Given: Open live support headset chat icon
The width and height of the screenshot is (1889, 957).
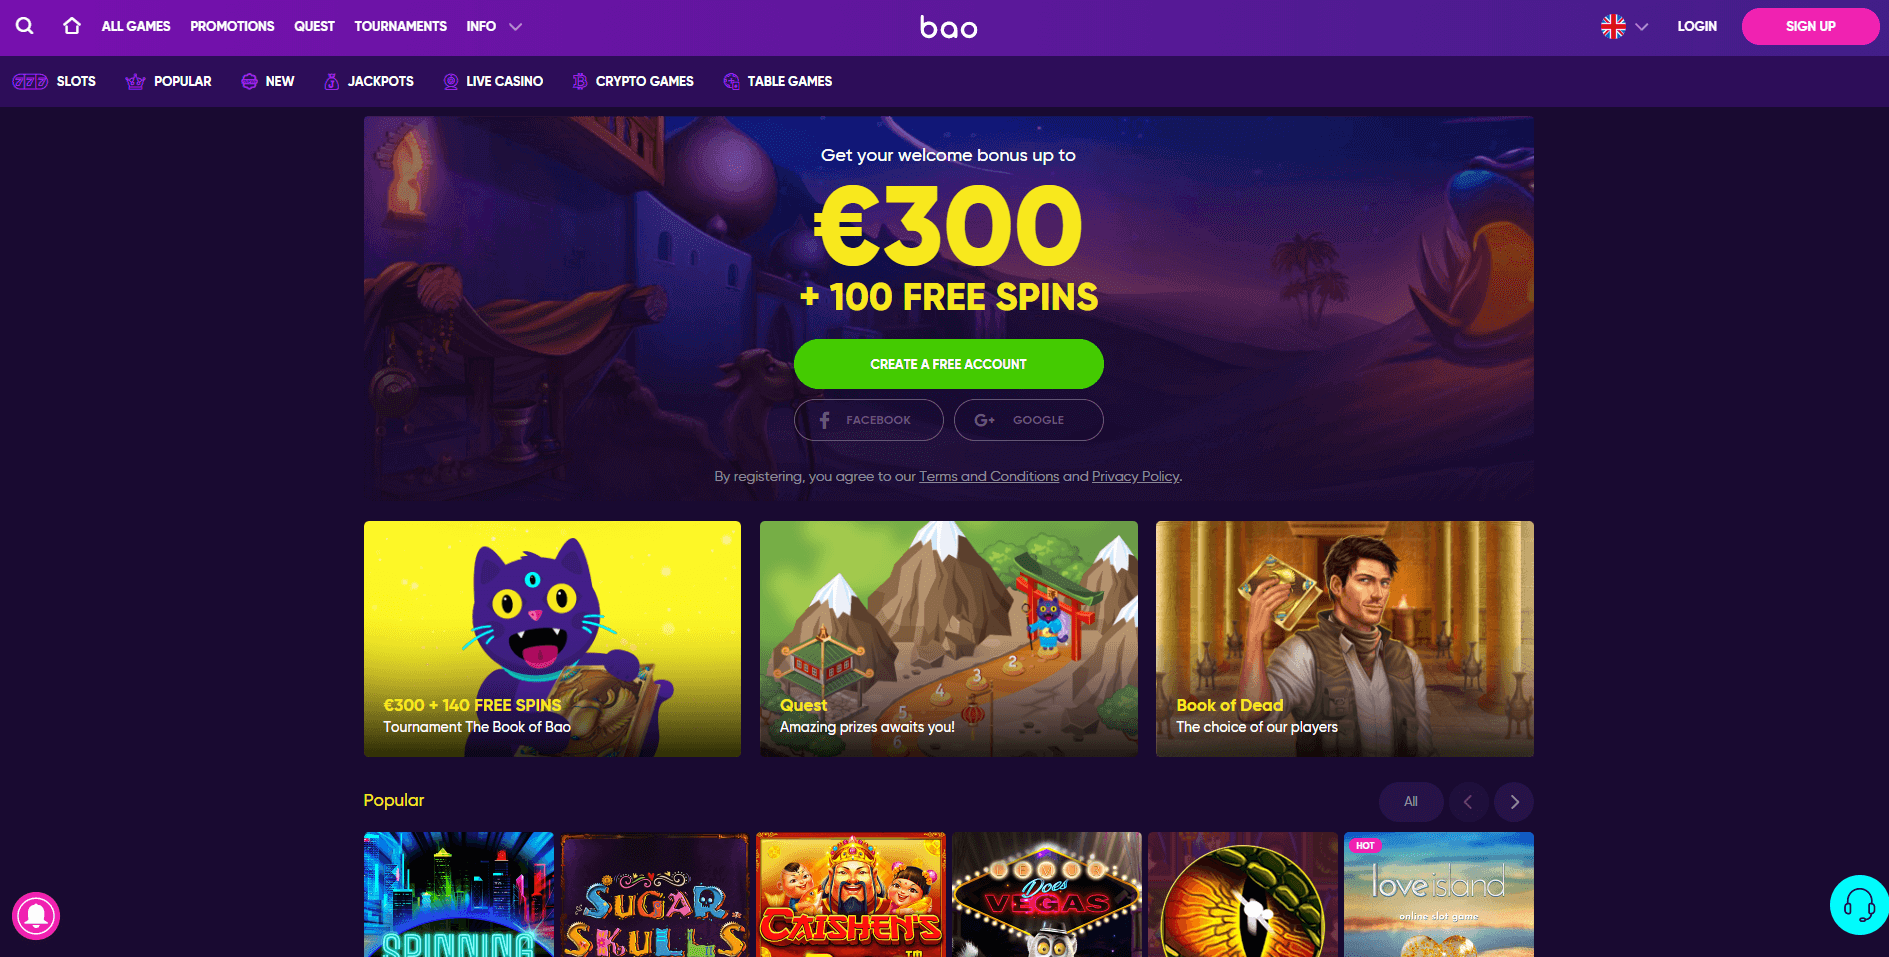Looking at the screenshot, I should (x=1859, y=905).
